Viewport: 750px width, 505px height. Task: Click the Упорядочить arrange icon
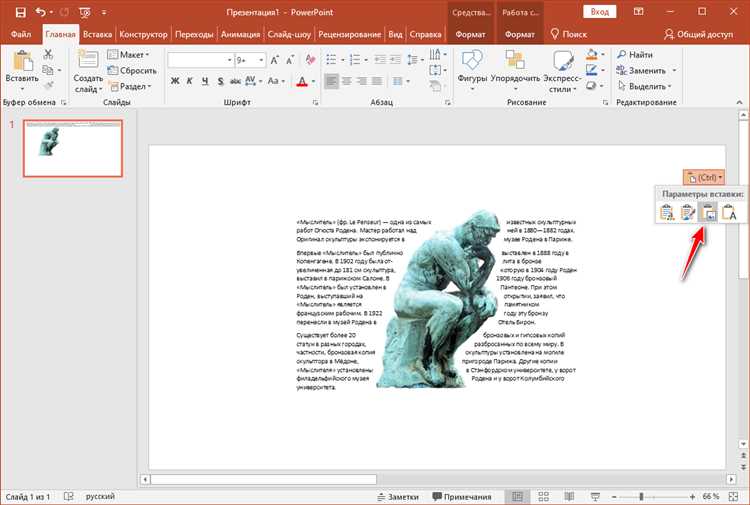515,62
